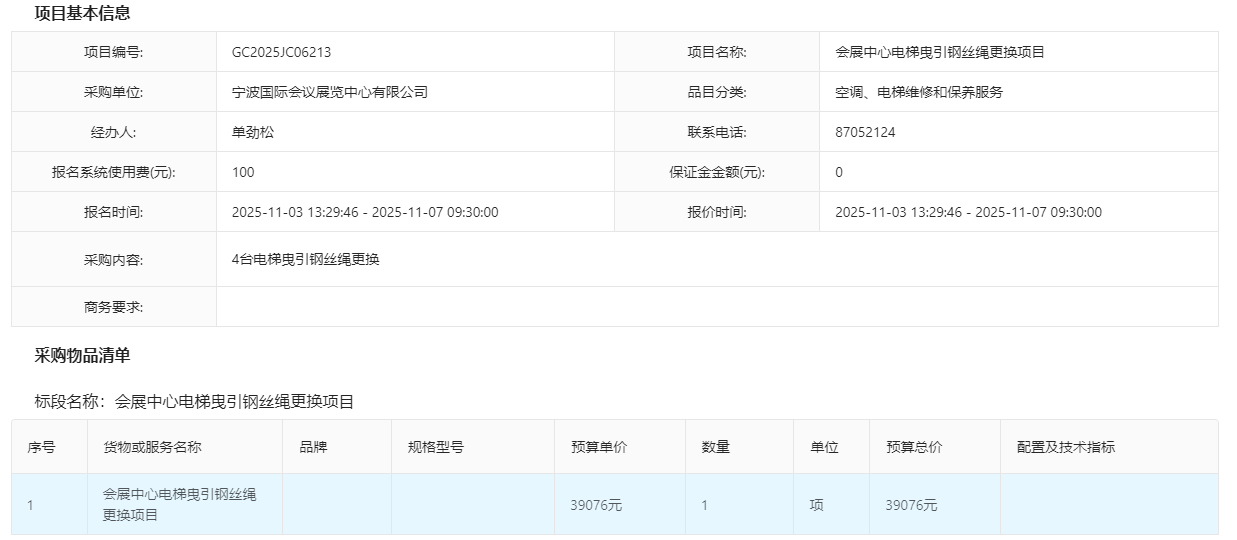This screenshot has height=540, width=1237.
Task: Click the 项目基本信息 section heading
Action: coord(82,14)
